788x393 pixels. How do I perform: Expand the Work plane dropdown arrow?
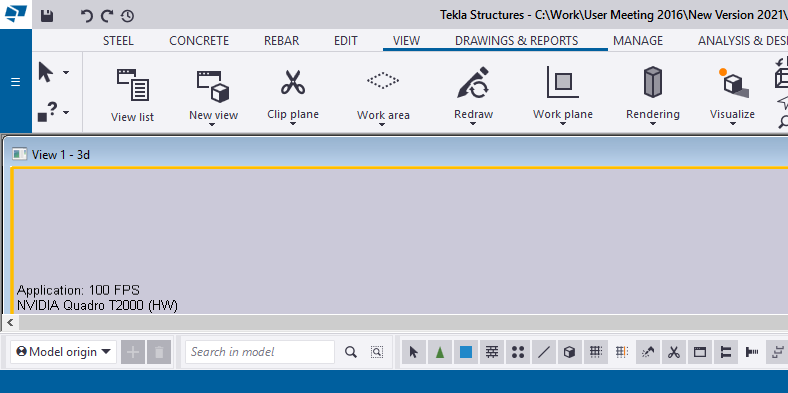coord(562,124)
